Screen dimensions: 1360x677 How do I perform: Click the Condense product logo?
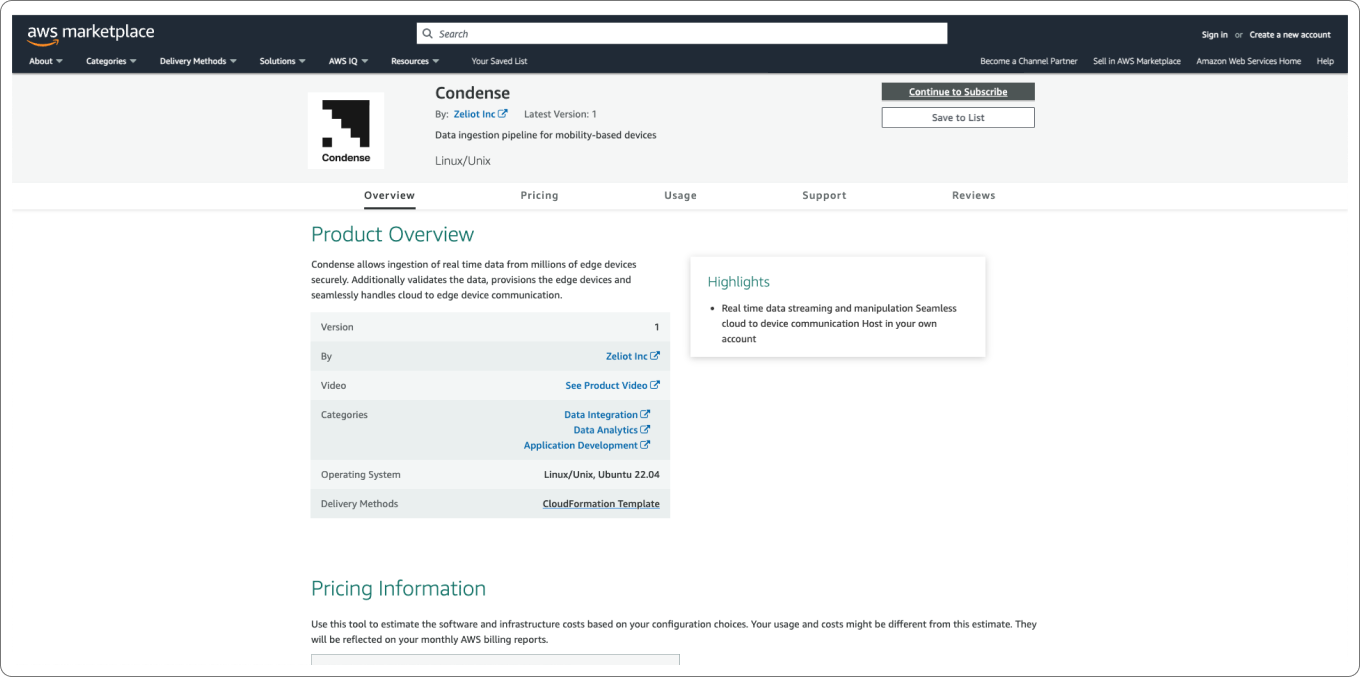click(346, 131)
